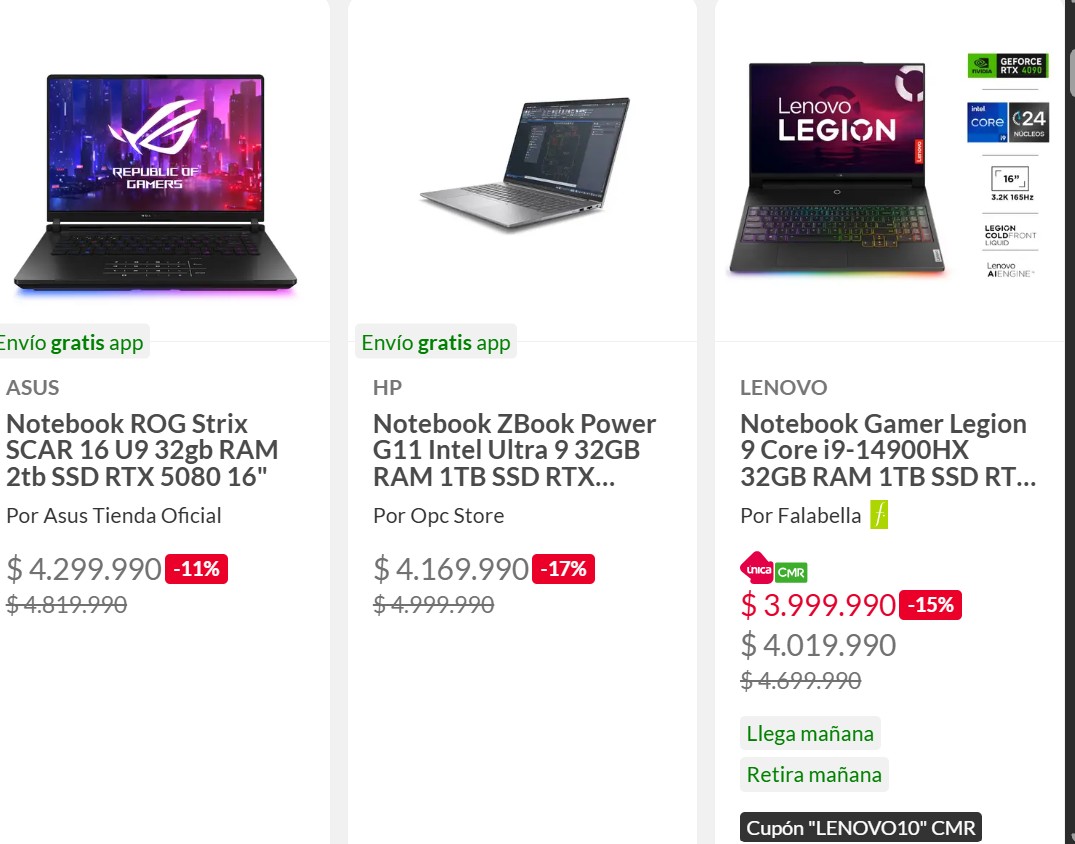Click the Envío gratis app tag on HP
This screenshot has height=844, width=1075.
click(436, 343)
